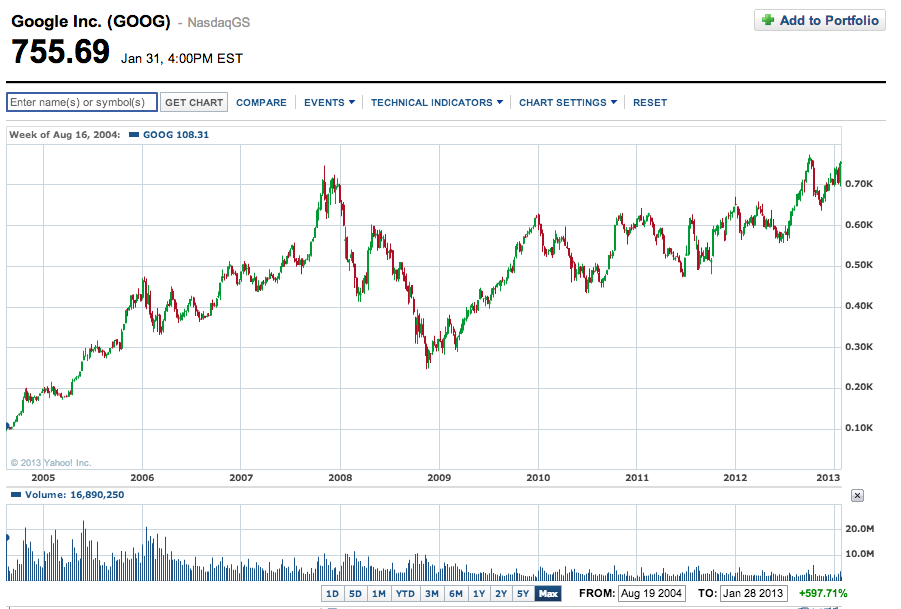901x609 pixels.
Task: Expand the Technical Indicators dropdown
Action: click(x=436, y=102)
